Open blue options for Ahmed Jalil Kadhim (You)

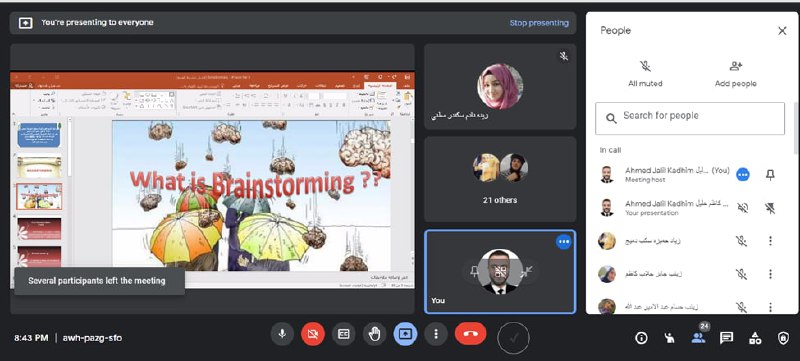pos(743,175)
